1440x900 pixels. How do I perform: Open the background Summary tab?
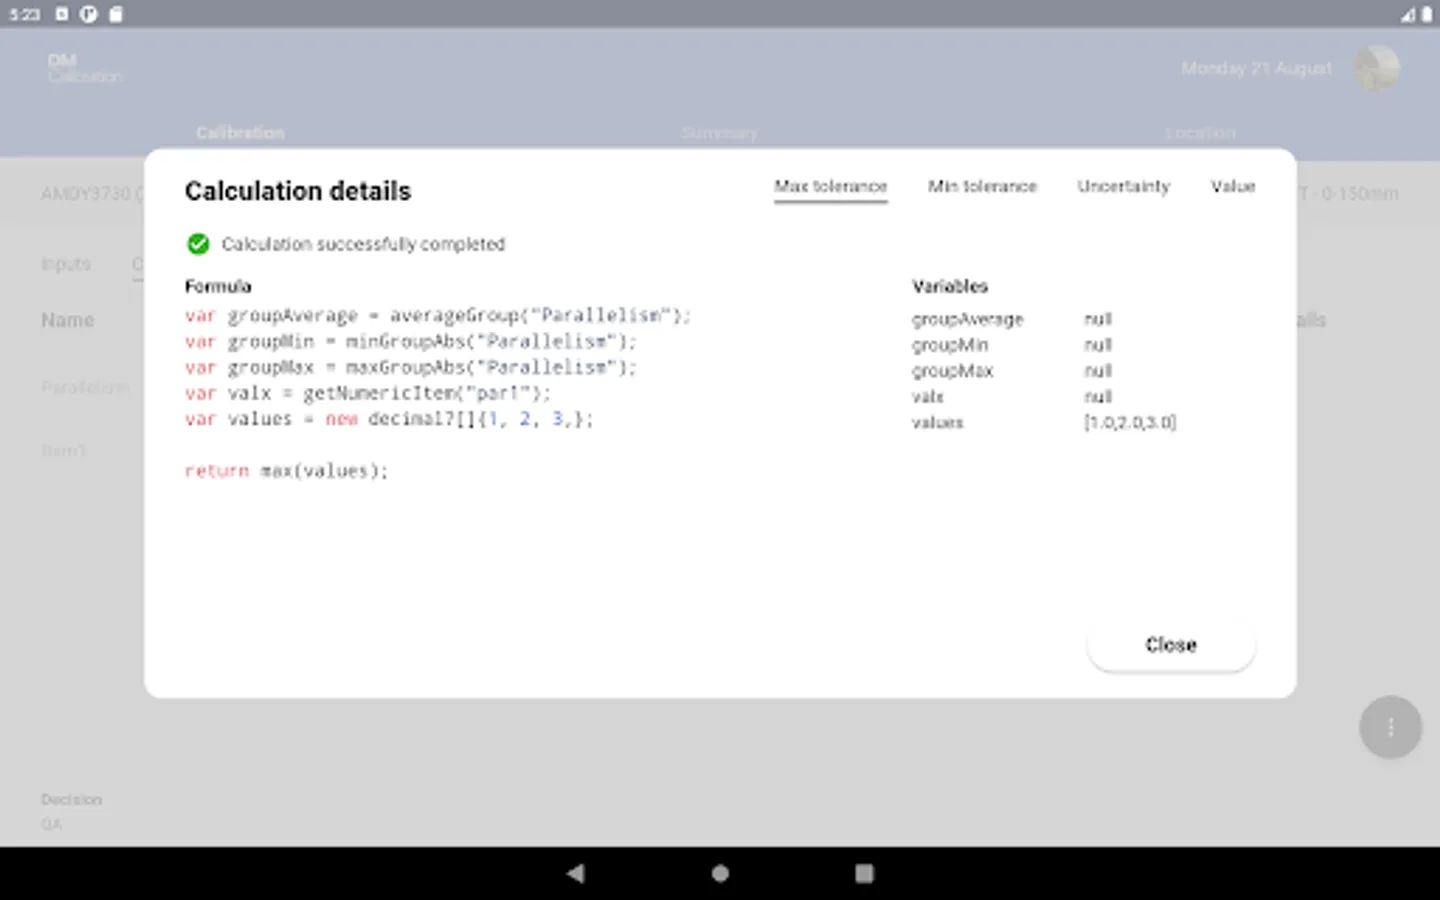[x=719, y=133]
